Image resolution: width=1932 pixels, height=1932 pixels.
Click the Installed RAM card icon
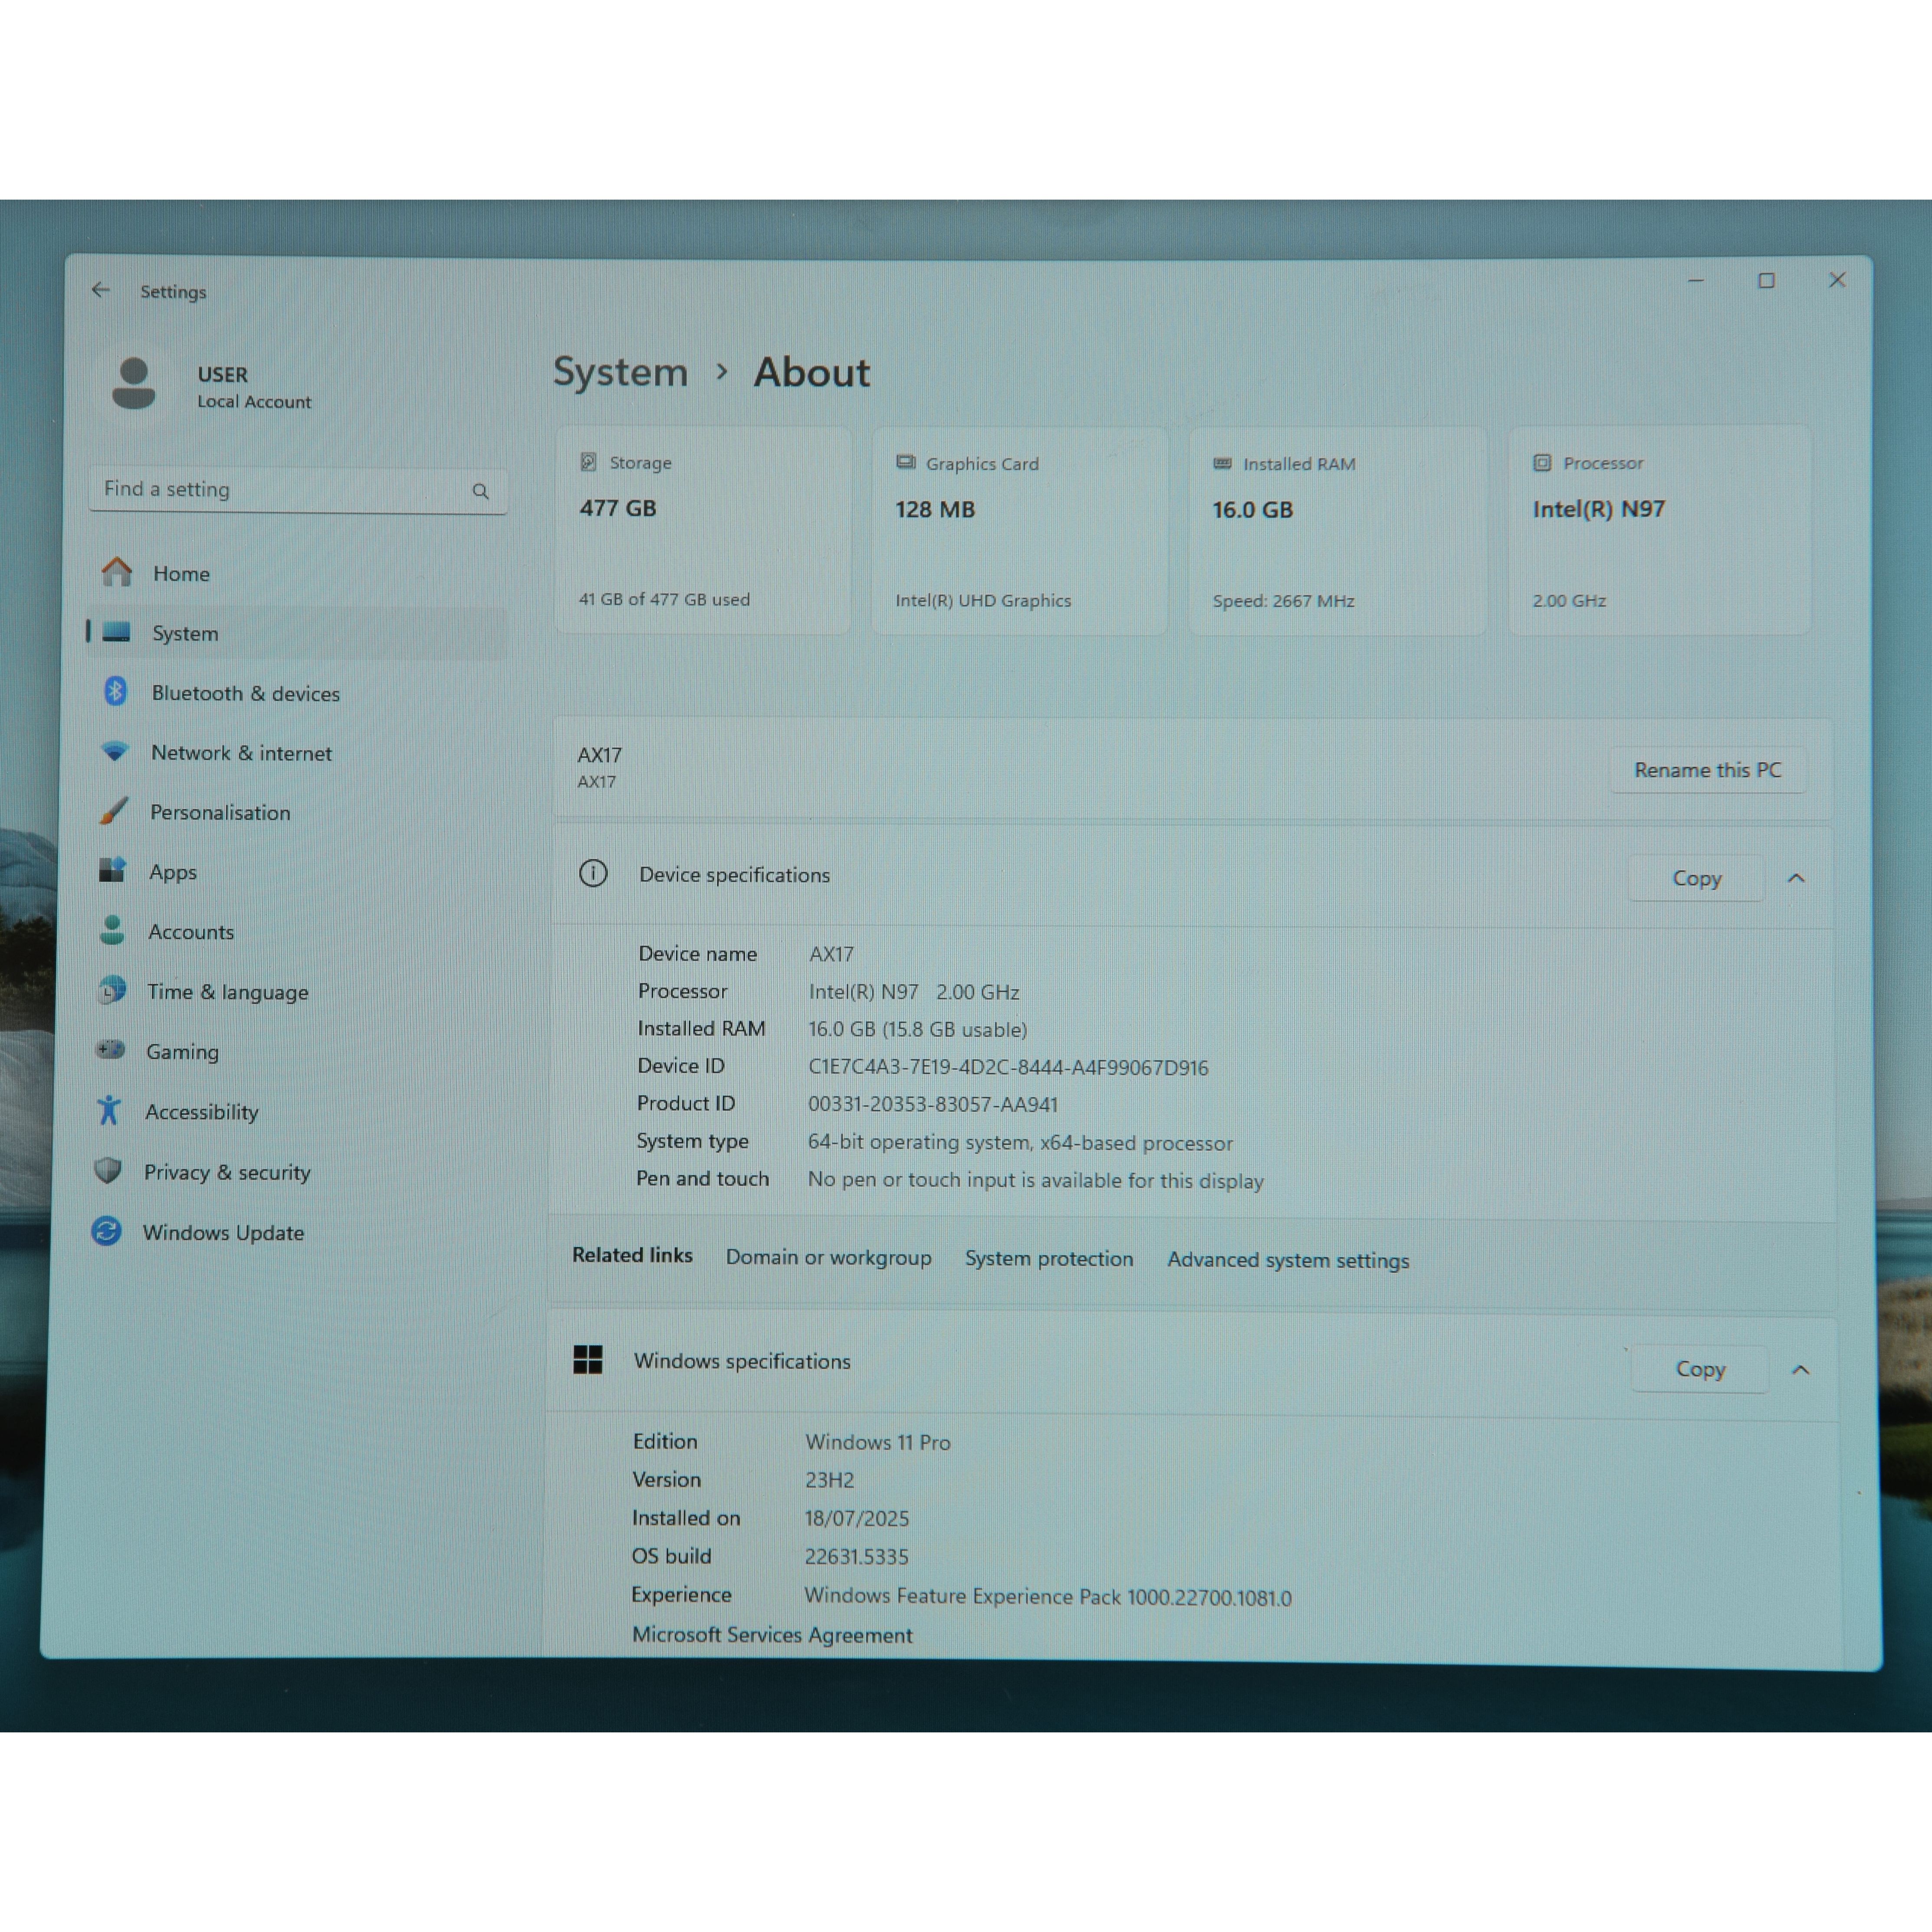coord(1222,463)
